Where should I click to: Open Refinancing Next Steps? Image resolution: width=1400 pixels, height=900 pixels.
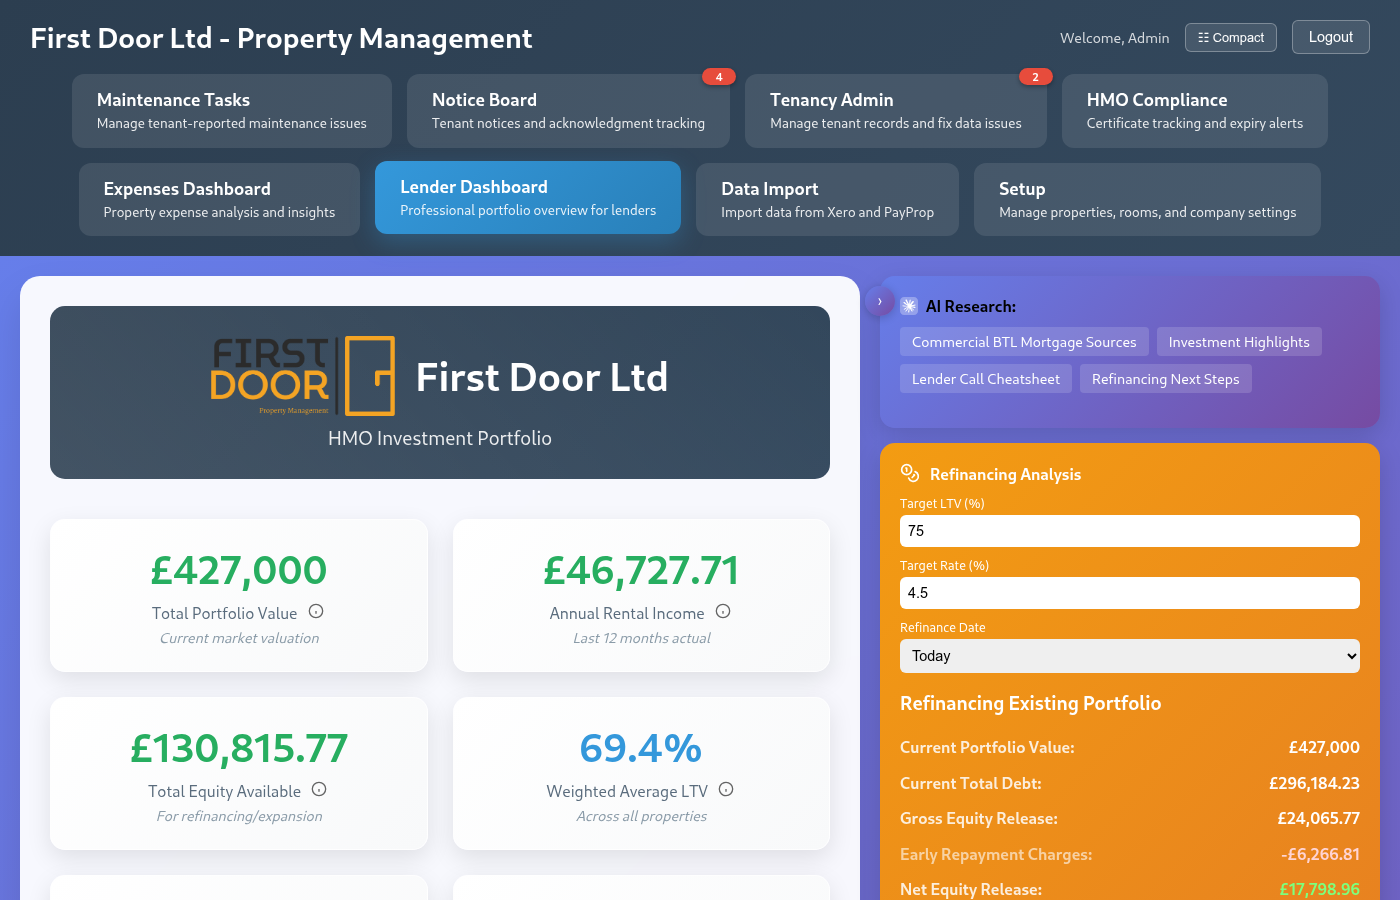[x=1165, y=378]
